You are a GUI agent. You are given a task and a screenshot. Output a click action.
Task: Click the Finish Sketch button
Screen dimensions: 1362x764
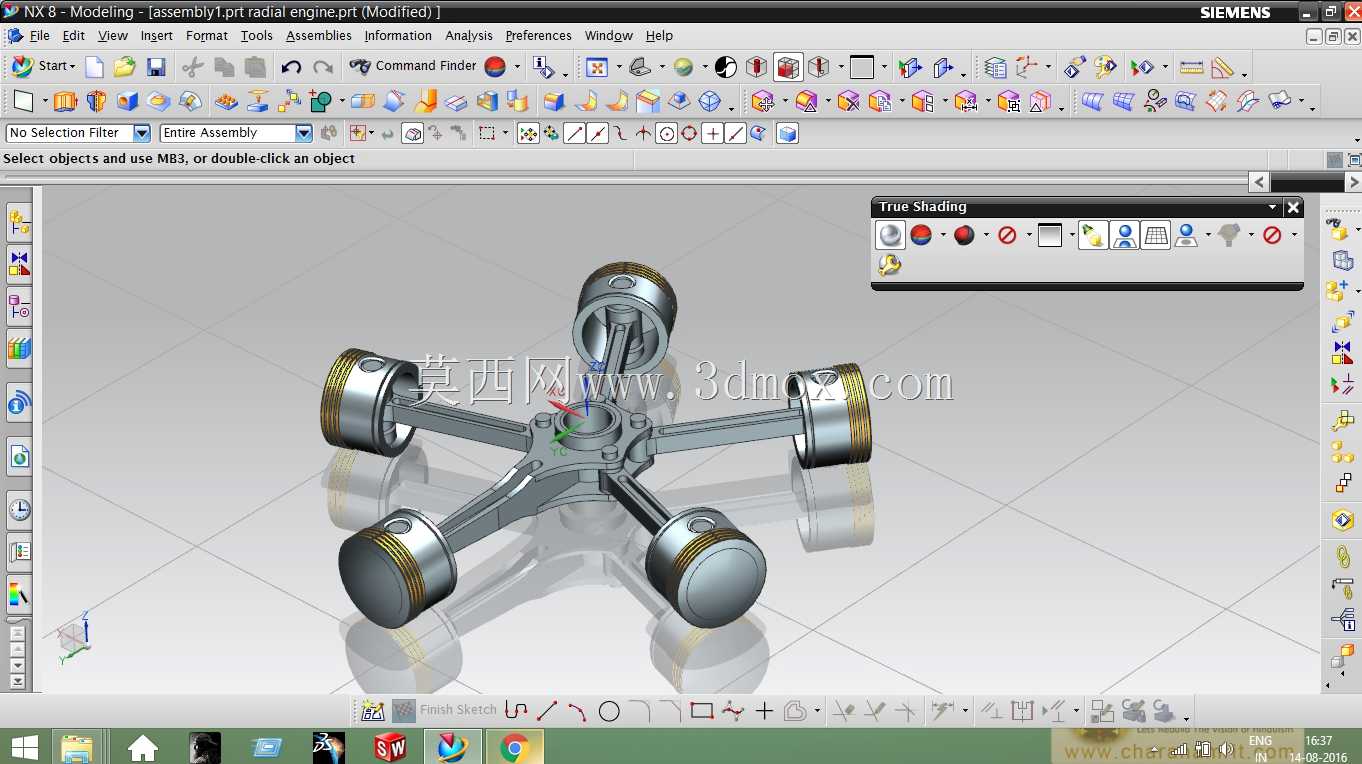[444, 710]
